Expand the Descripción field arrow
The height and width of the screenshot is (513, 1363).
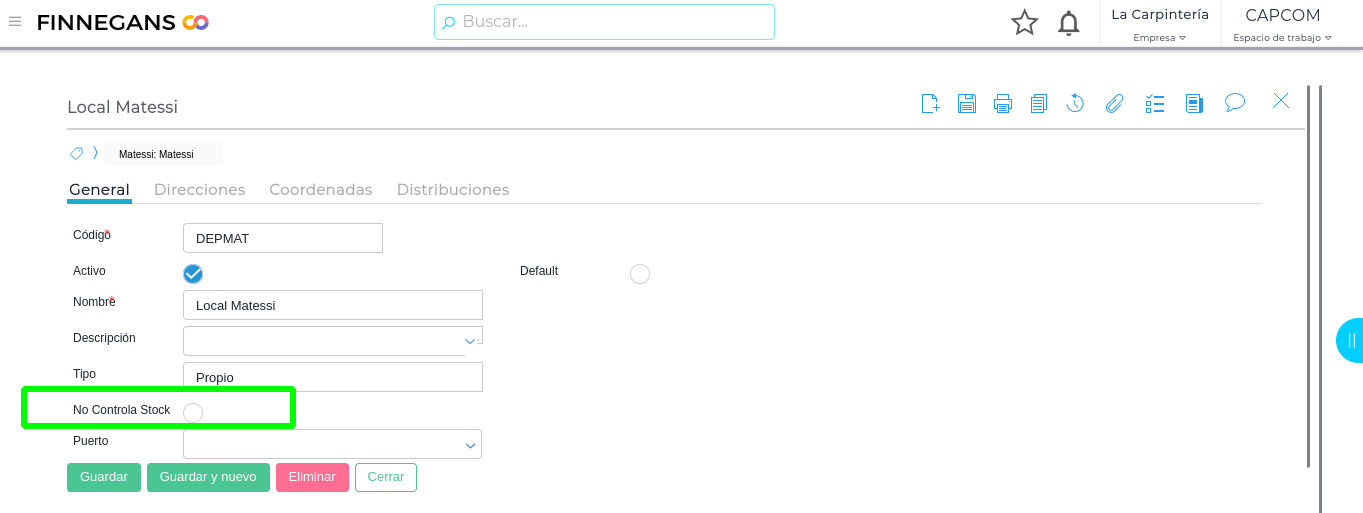click(470, 341)
